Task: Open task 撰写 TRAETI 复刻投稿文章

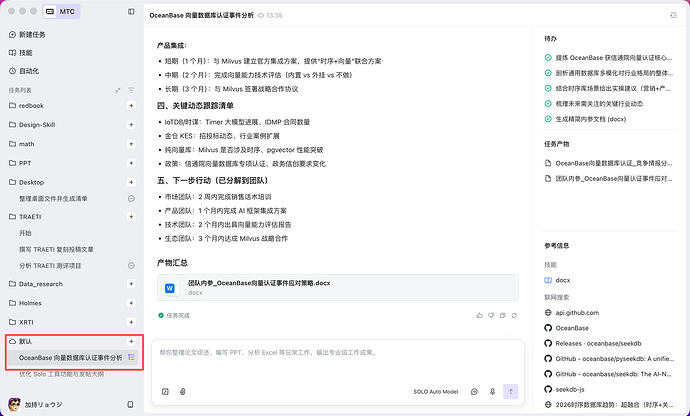Action: tap(56, 249)
